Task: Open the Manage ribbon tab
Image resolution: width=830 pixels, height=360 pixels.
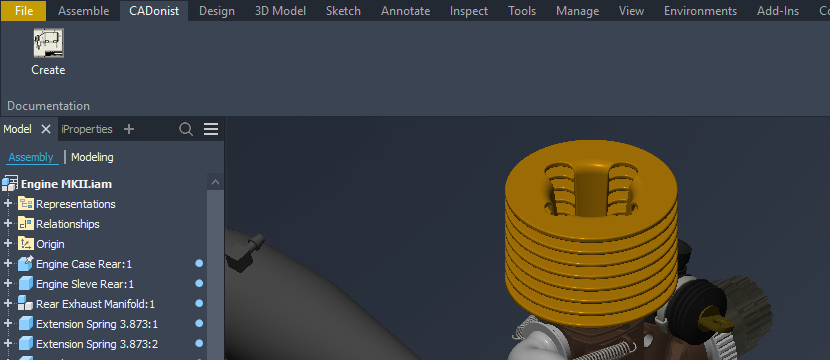Action: pyautogui.click(x=577, y=11)
